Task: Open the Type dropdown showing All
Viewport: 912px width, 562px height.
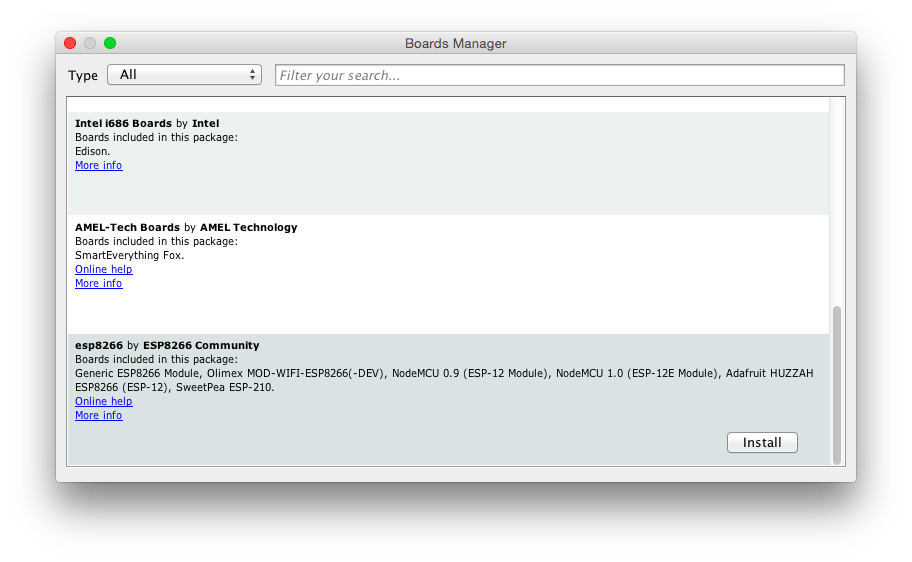Action: [184, 75]
